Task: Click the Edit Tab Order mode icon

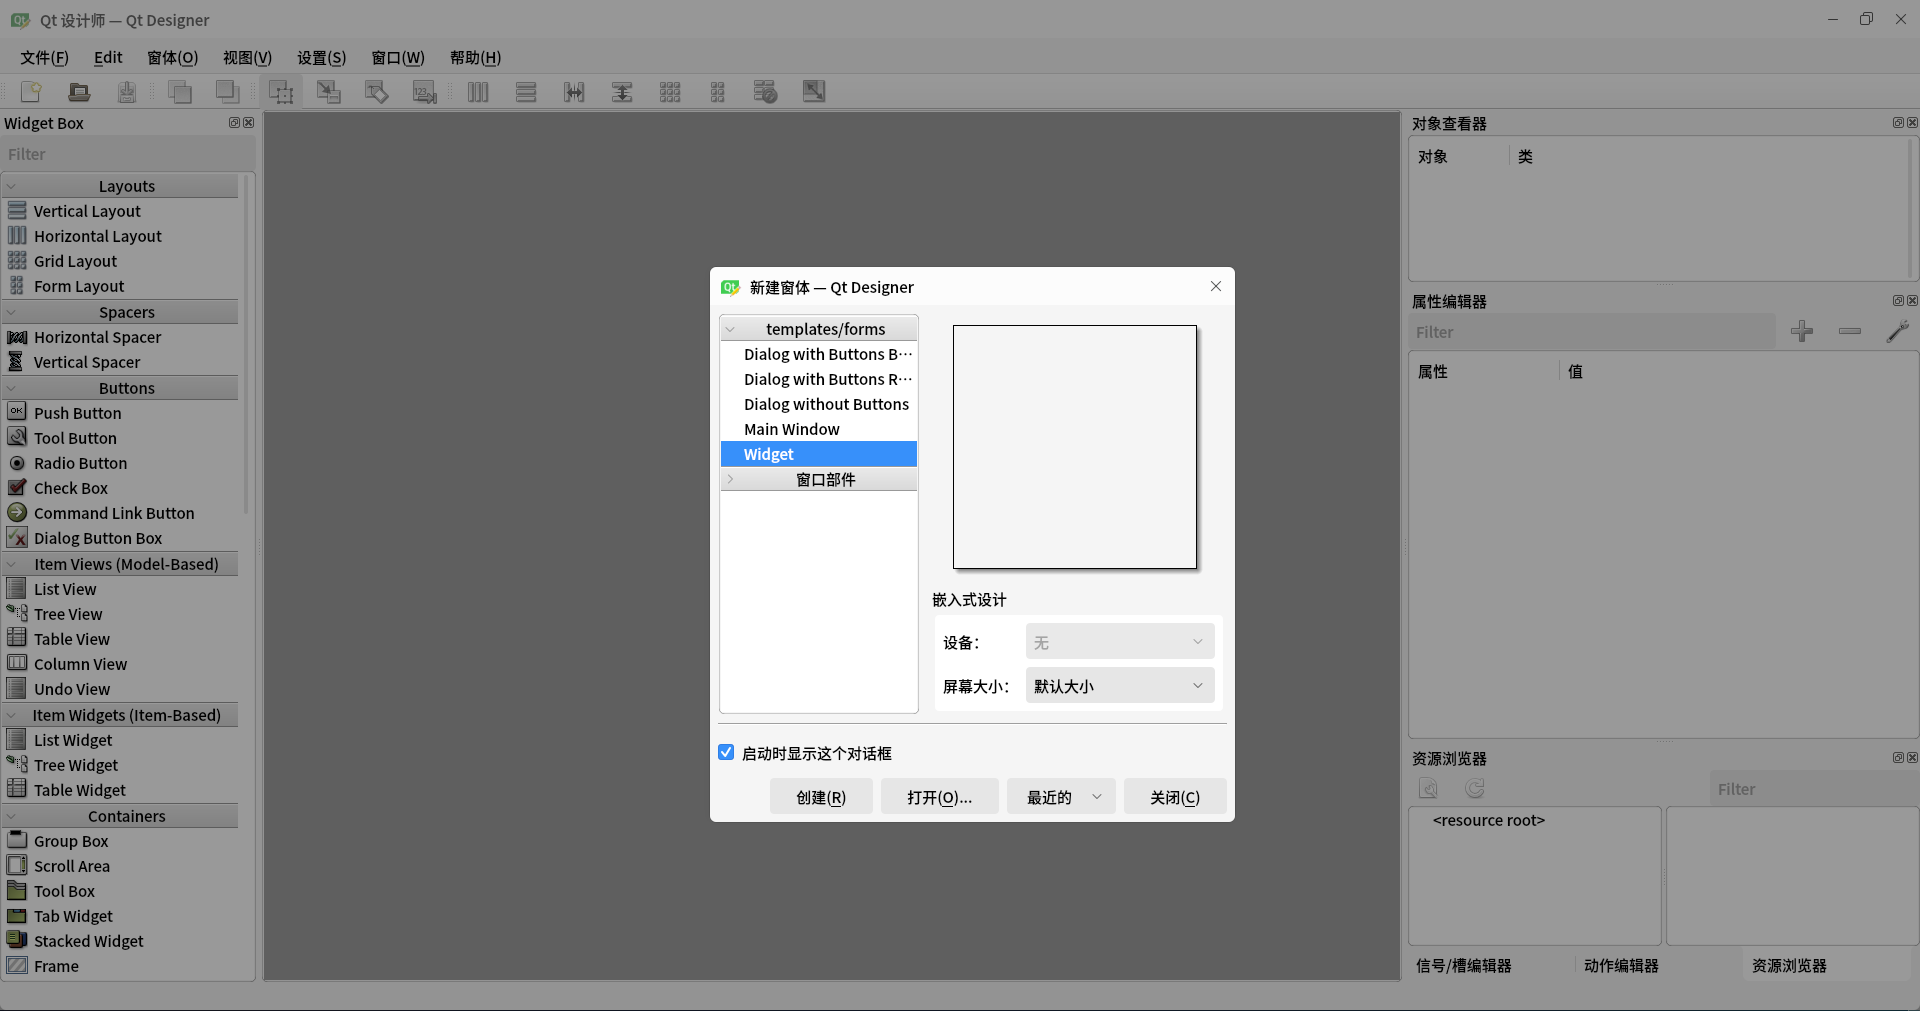Action: coord(424,91)
